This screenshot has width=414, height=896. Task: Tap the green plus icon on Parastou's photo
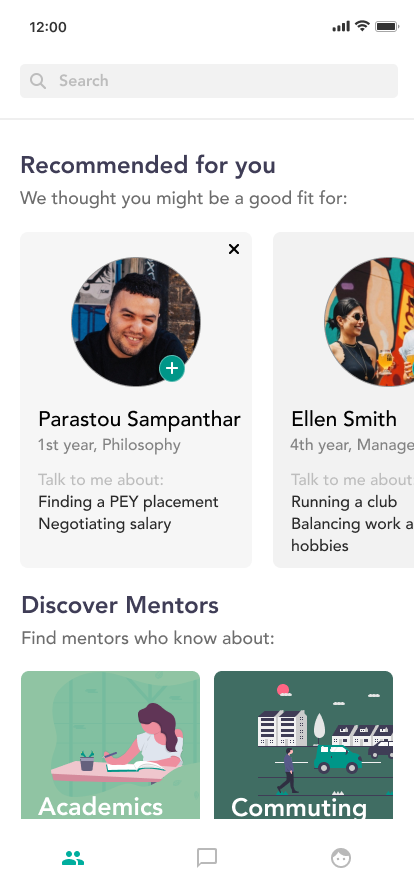(x=172, y=369)
